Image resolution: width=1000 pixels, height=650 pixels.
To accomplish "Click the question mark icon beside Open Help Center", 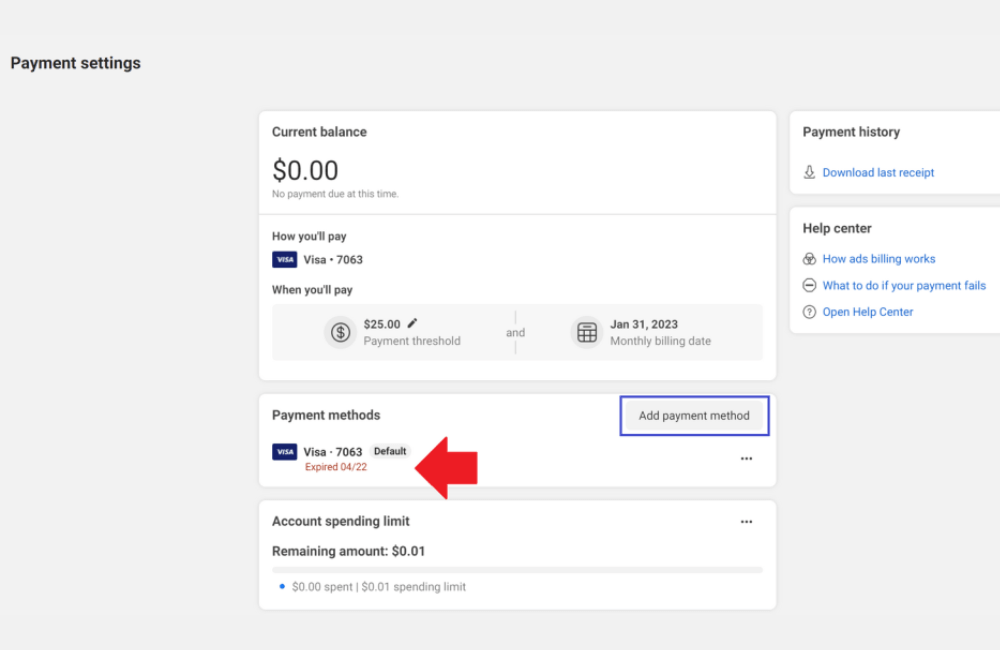I will 808,311.
